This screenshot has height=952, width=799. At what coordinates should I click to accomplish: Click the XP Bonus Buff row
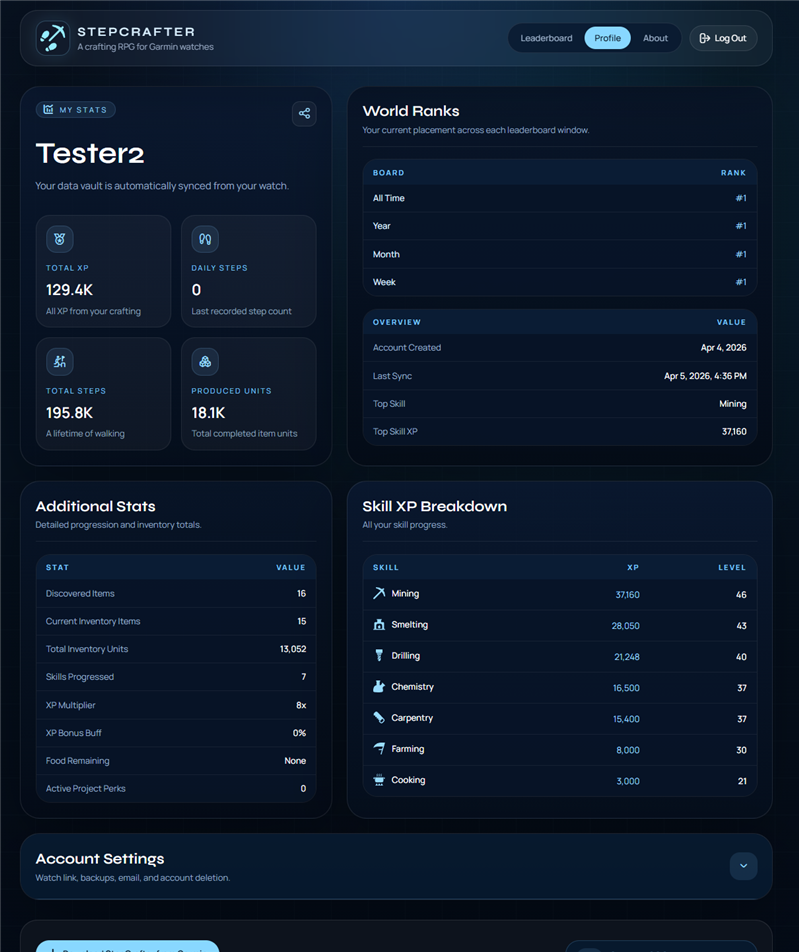pyautogui.click(x=176, y=733)
